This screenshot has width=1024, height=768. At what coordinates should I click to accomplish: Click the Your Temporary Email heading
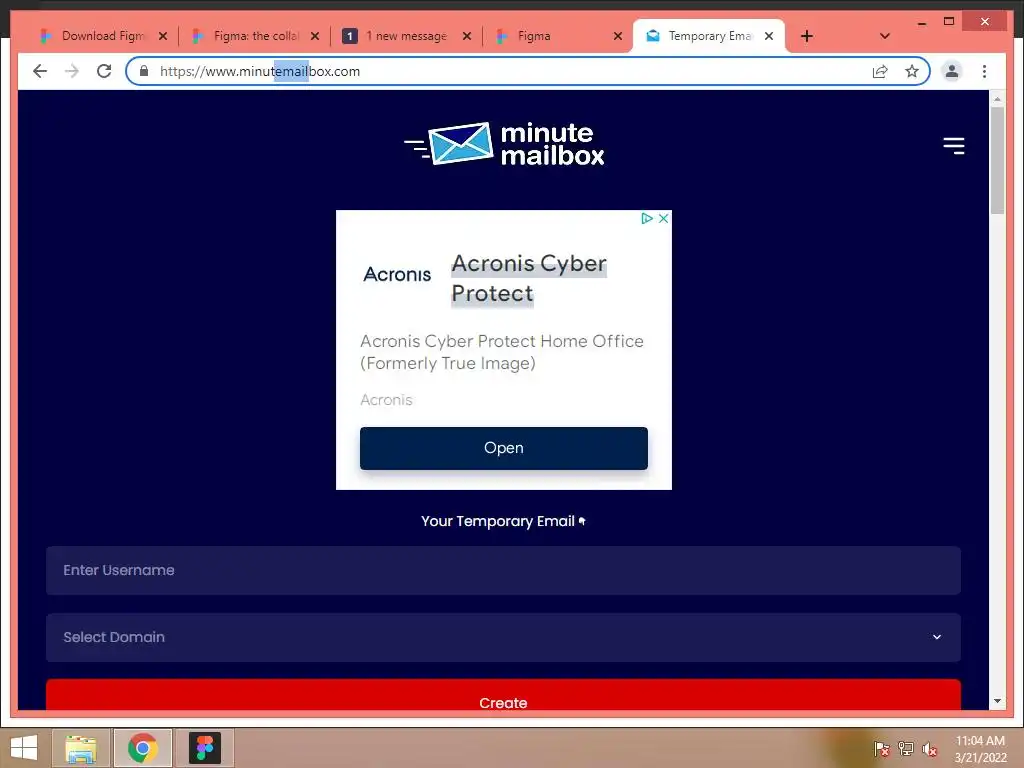[x=503, y=521]
